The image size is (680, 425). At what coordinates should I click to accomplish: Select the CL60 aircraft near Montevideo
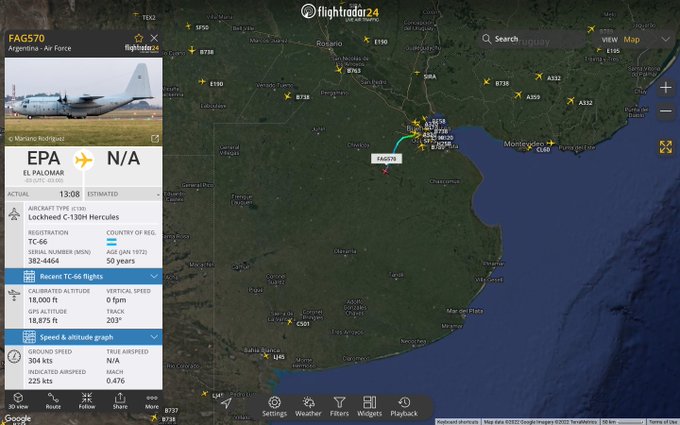(x=530, y=148)
